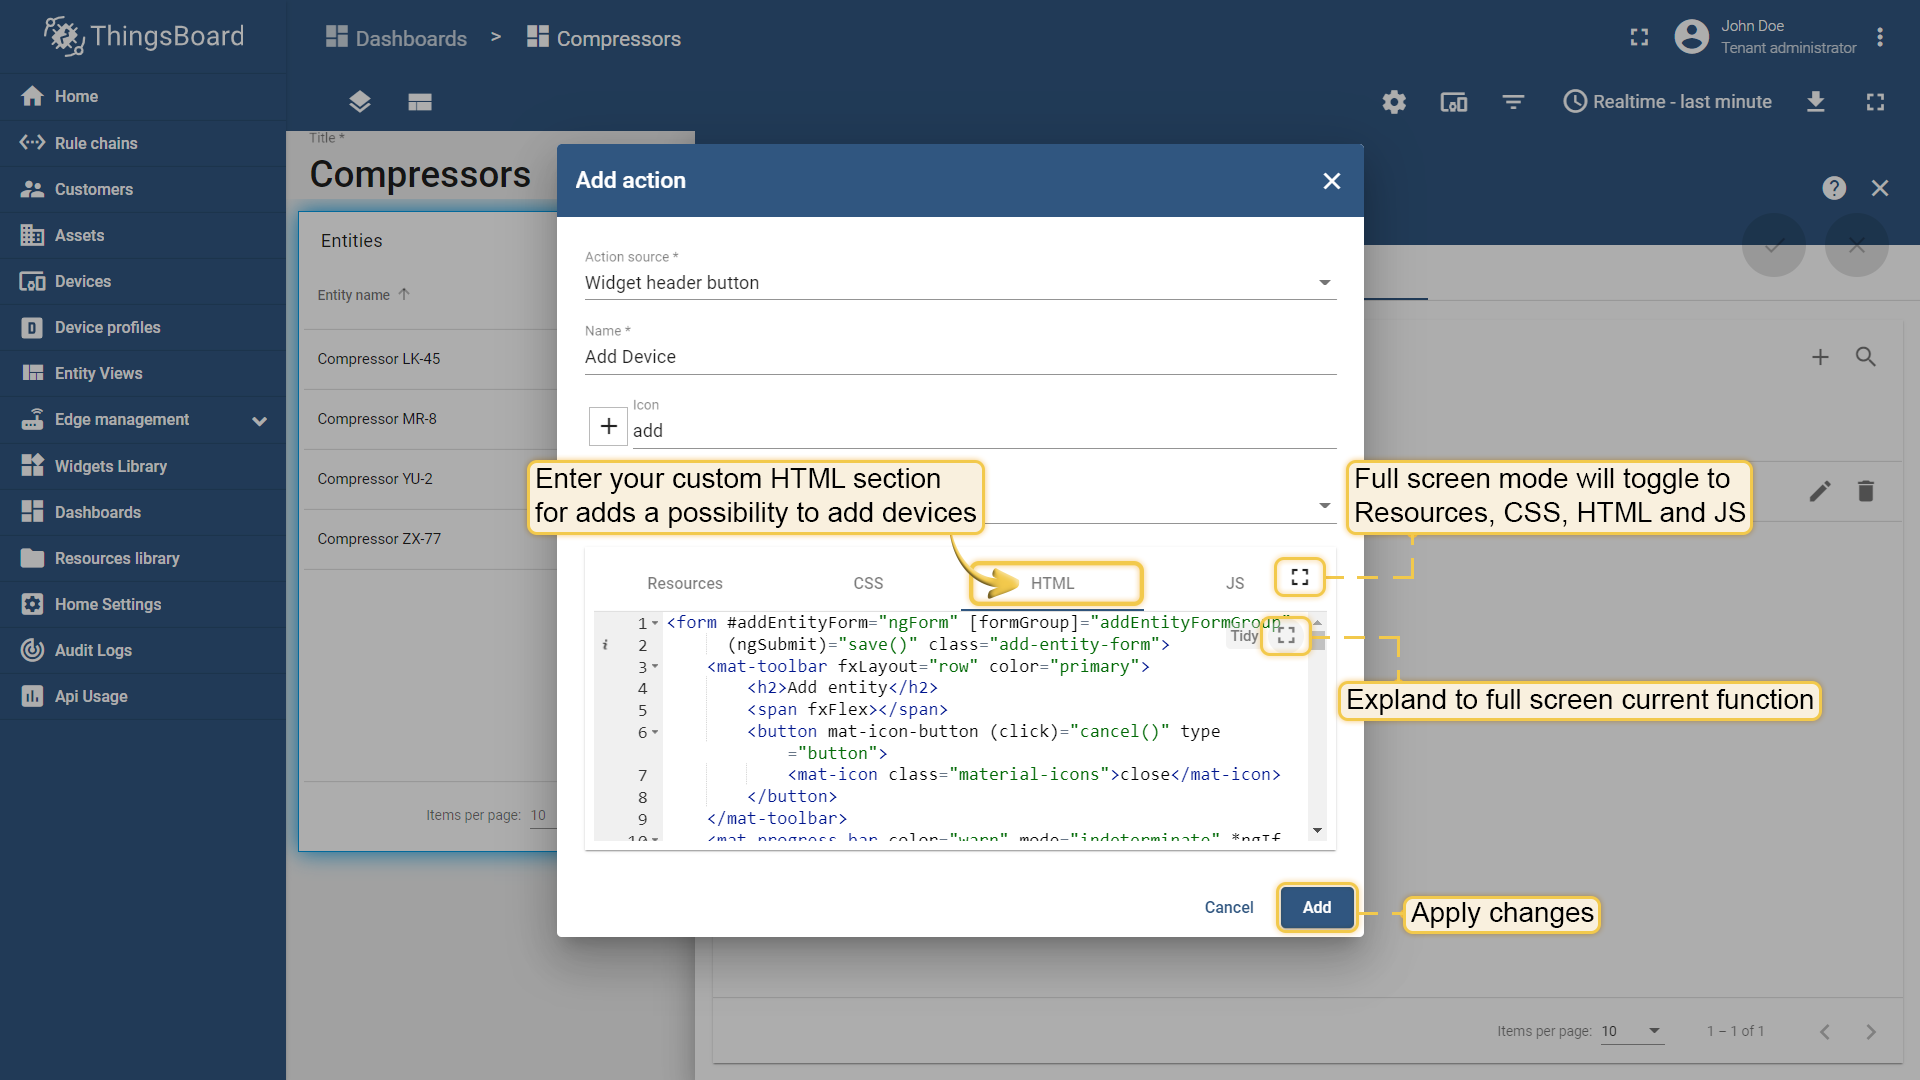This screenshot has width=1920, height=1080.
Task: Switch to the JS tab
Action: (x=1235, y=583)
